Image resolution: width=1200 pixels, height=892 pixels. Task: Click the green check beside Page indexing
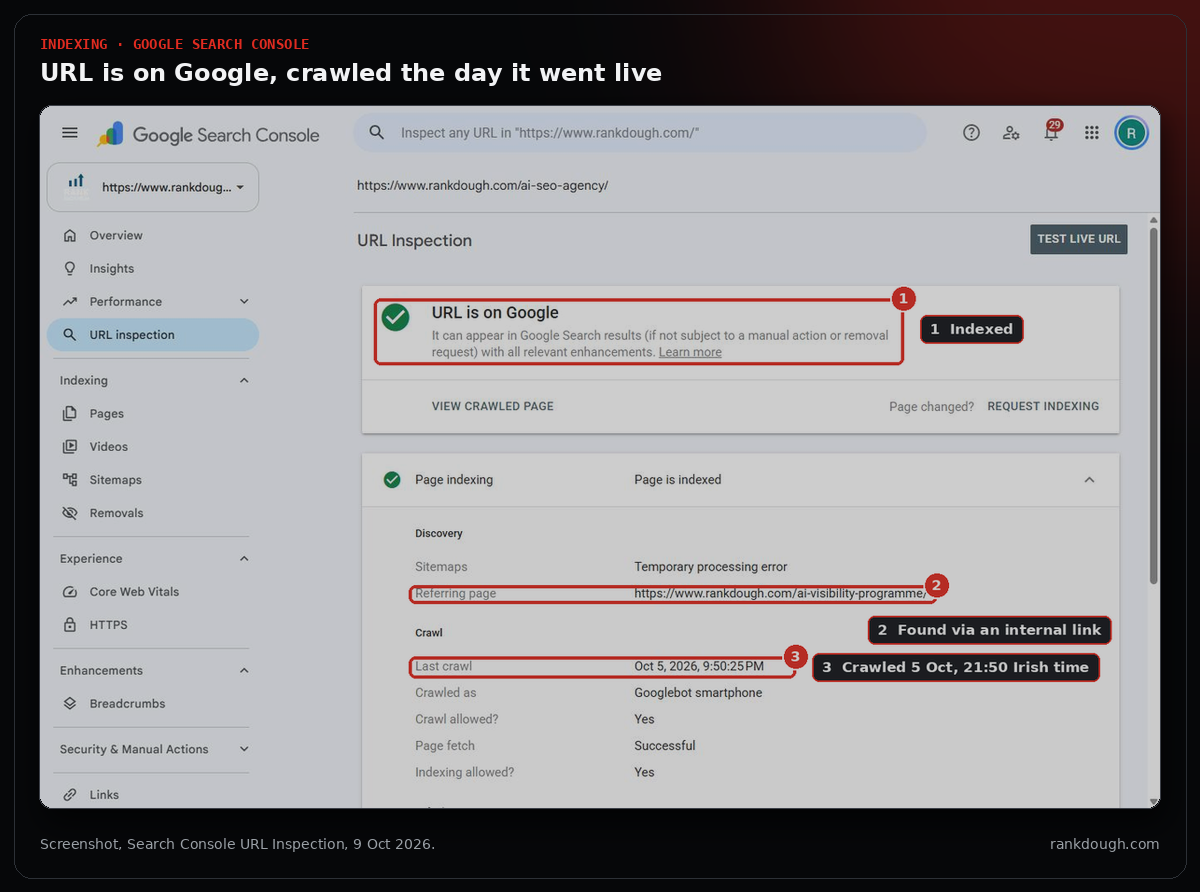coord(392,480)
